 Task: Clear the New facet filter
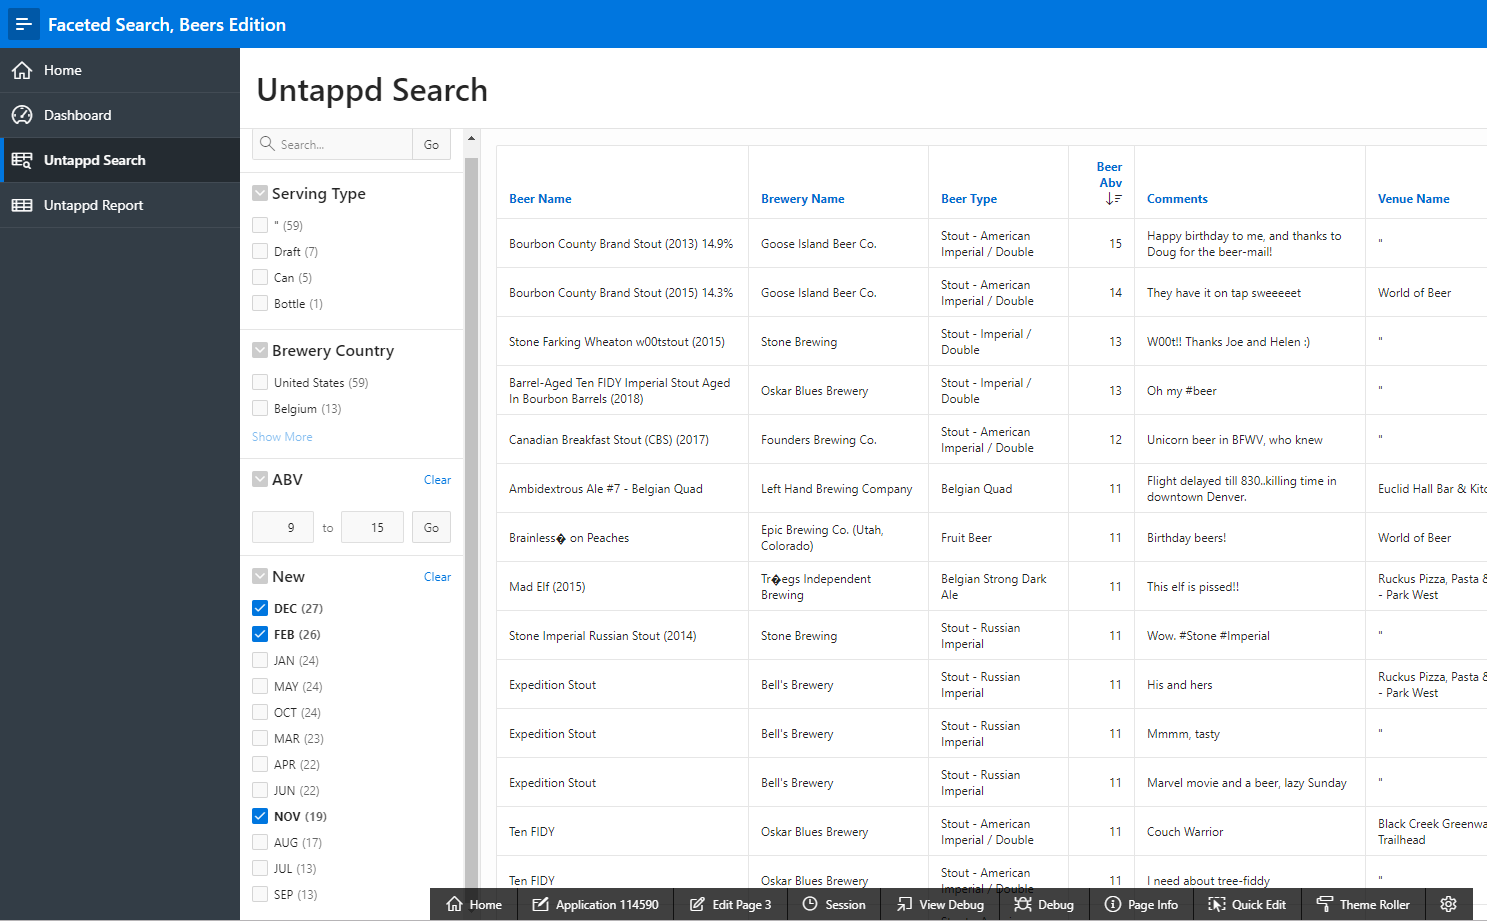click(x=437, y=577)
